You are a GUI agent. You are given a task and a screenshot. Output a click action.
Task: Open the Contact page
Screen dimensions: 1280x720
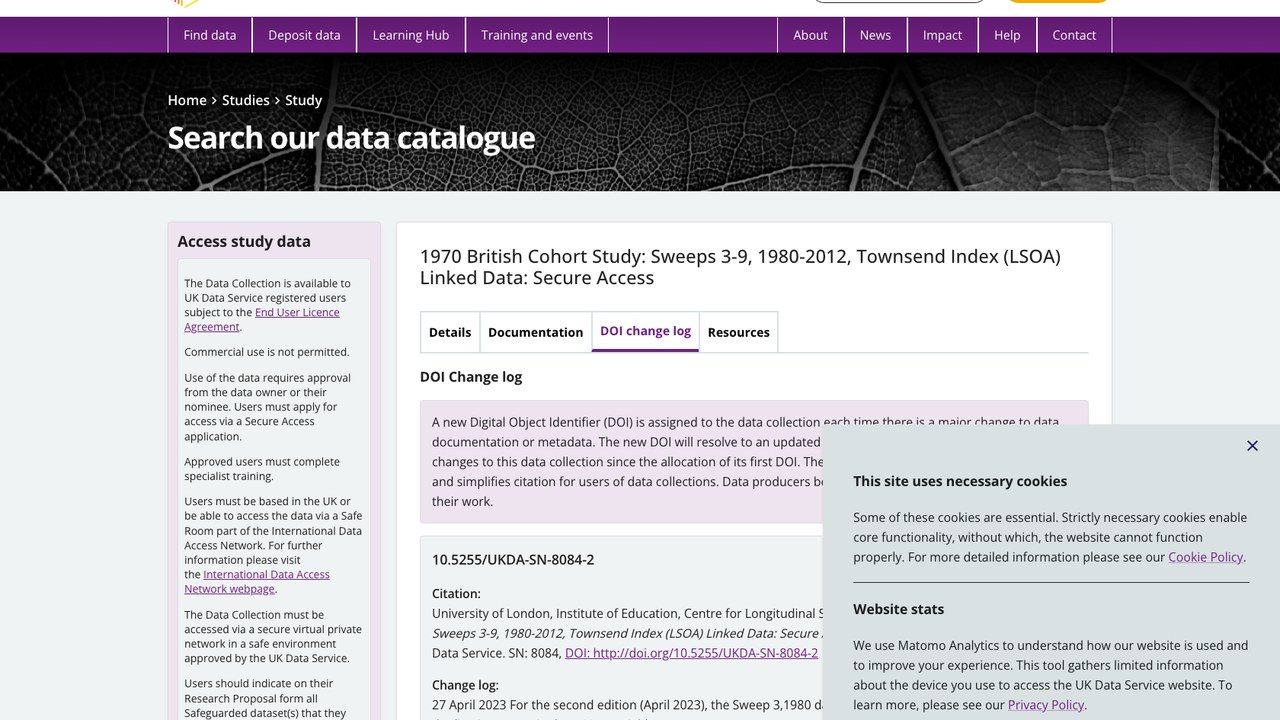click(x=1074, y=35)
